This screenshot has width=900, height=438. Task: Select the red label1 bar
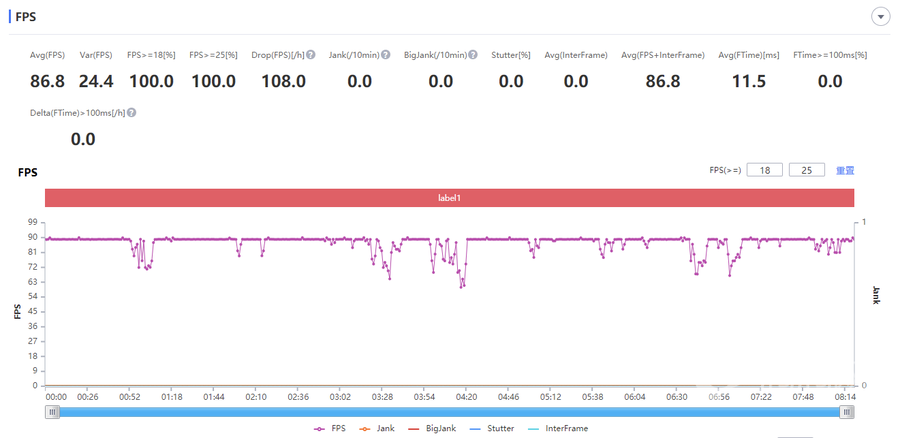tap(449, 198)
